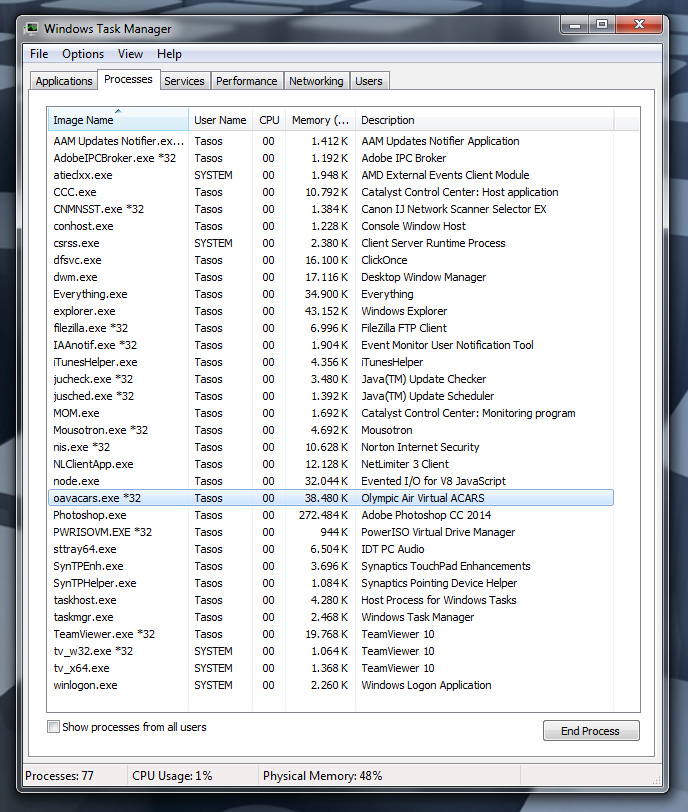Sort by Image Name column header
The image size is (688, 812).
point(118,120)
